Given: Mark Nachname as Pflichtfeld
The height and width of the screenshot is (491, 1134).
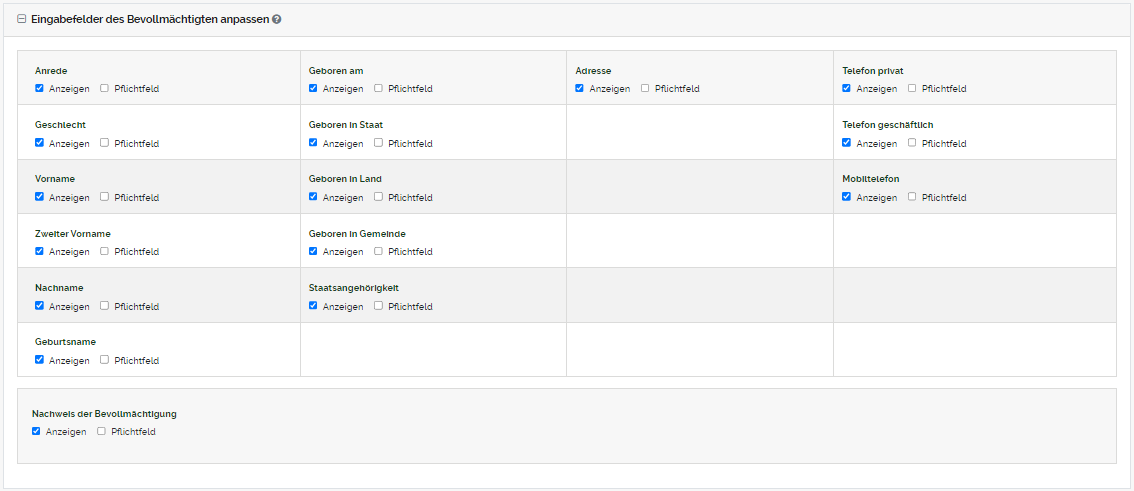Looking at the screenshot, I should point(105,306).
